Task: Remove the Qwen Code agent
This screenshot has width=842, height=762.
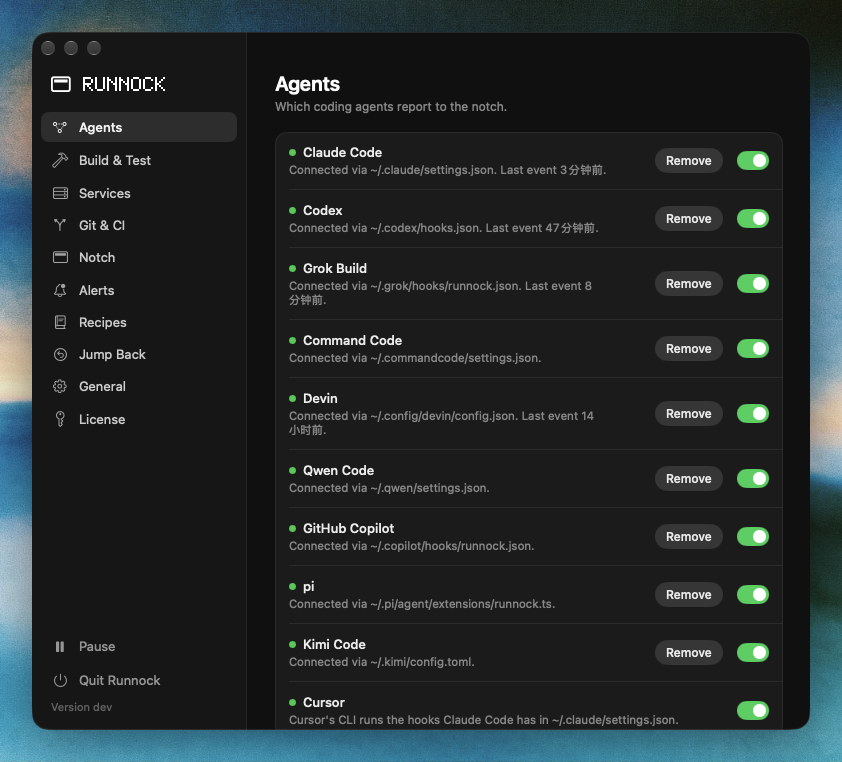Action: click(x=688, y=478)
